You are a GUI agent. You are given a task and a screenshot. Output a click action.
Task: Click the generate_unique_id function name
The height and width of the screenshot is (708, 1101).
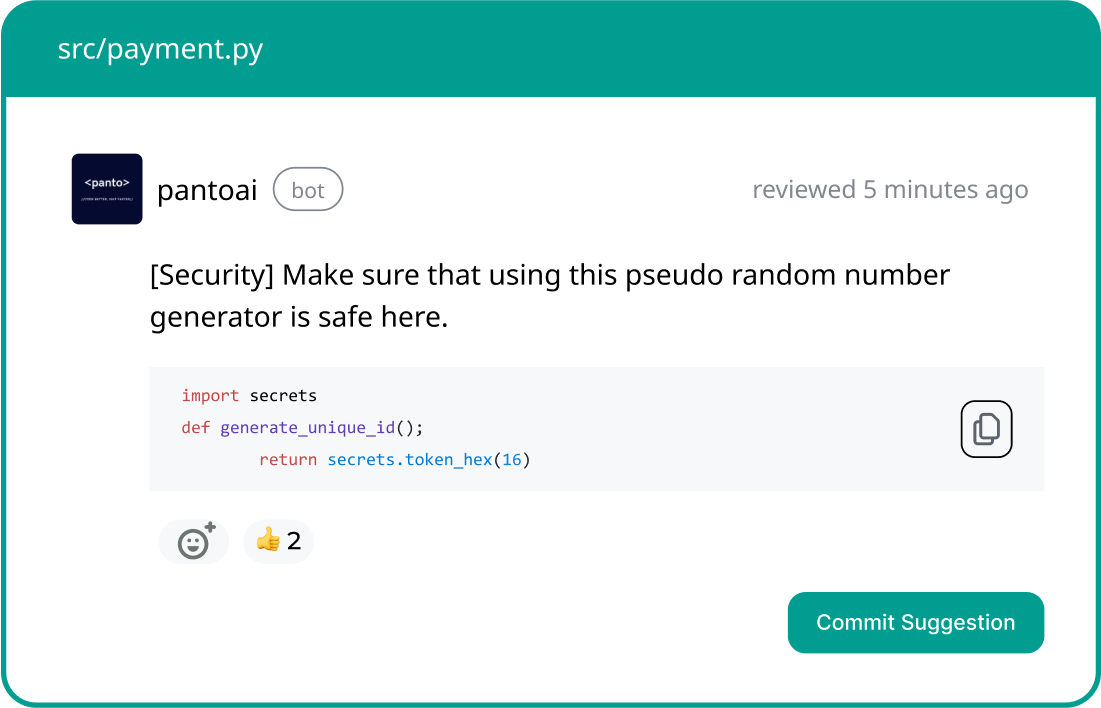308,428
